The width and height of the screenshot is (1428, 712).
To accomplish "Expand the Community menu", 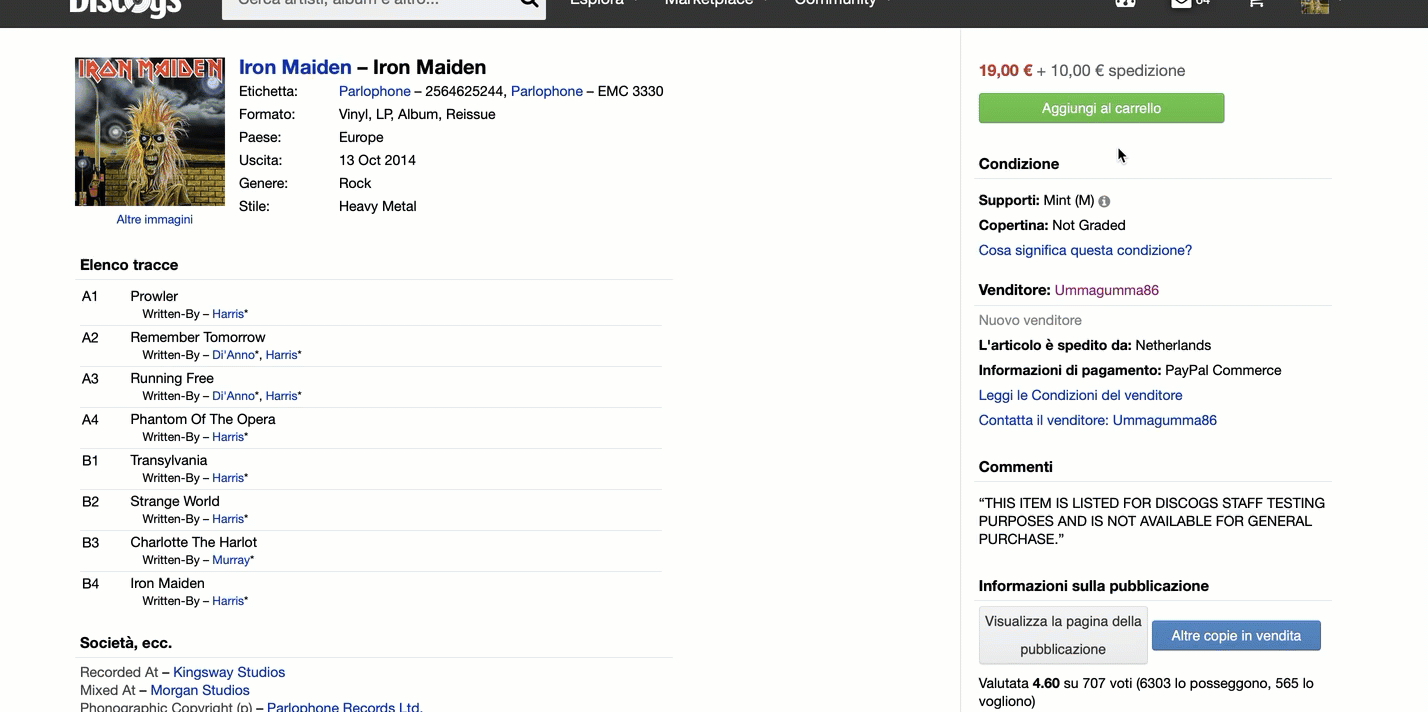I will 842,4.
